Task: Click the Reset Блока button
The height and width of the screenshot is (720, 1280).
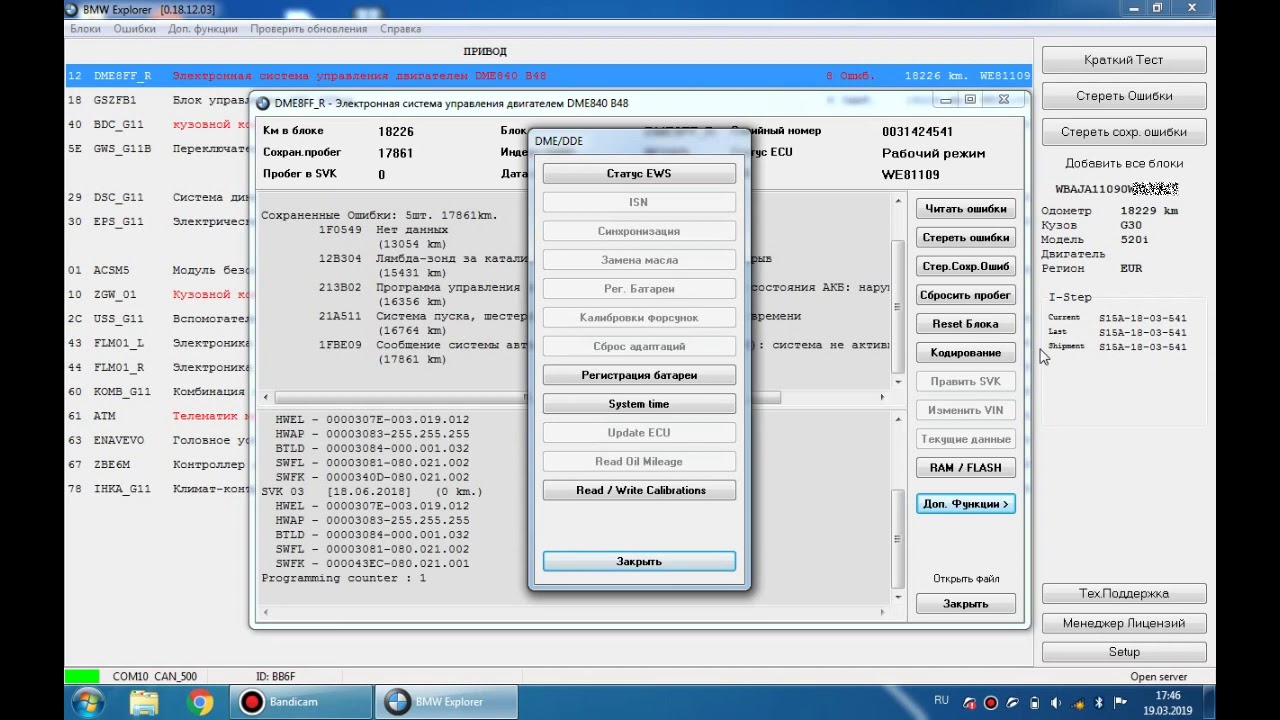Action: 965,324
